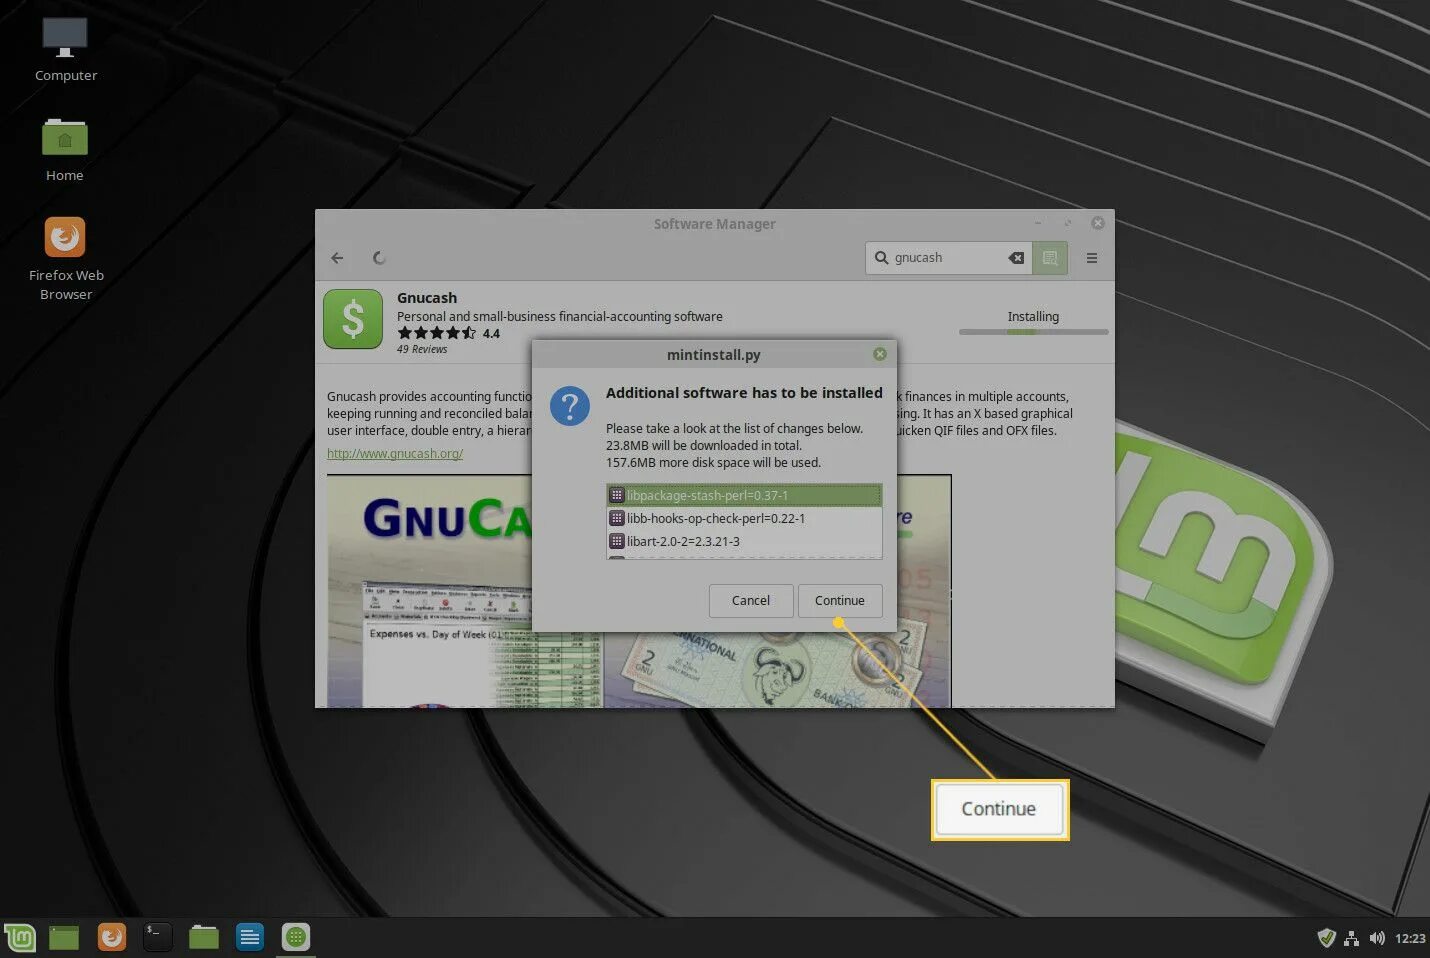Image resolution: width=1430 pixels, height=958 pixels.
Task: Open the volume control tray icon
Action: [1377, 938]
